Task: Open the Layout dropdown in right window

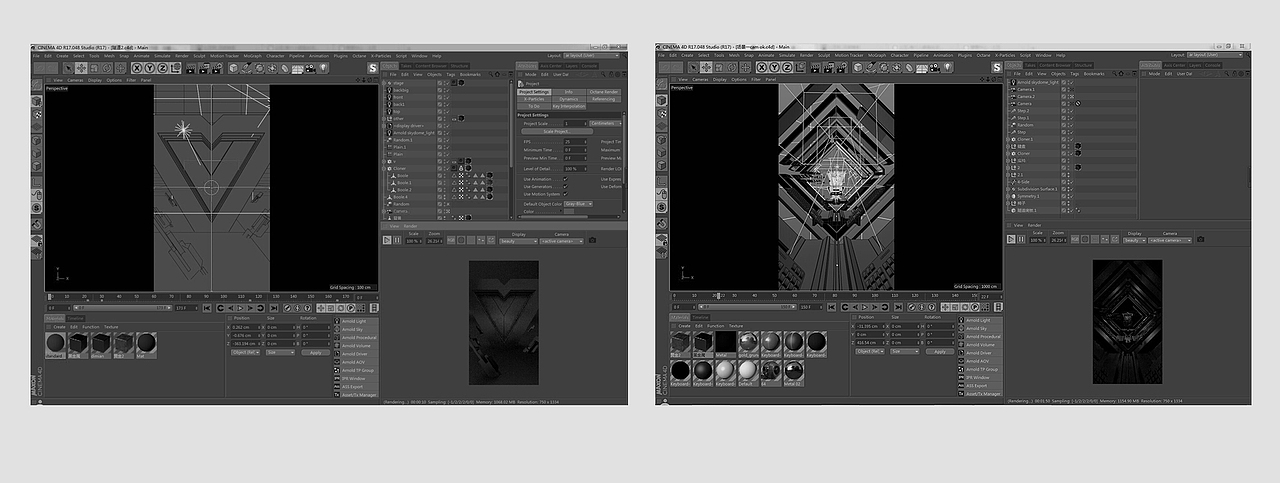Action: point(1215,55)
